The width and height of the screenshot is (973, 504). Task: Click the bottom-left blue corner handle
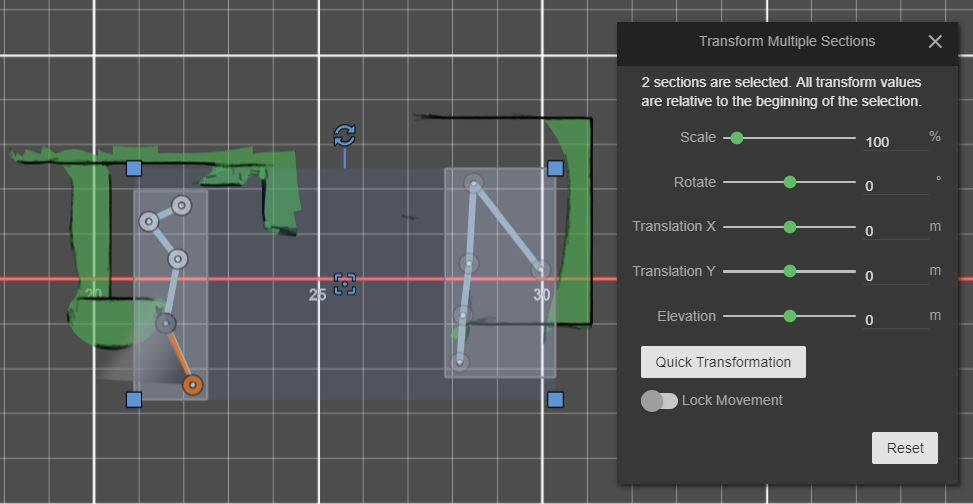click(134, 399)
